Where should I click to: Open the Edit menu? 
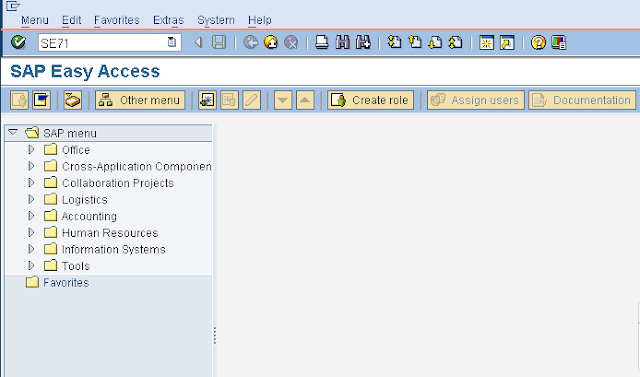pyautogui.click(x=71, y=20)
